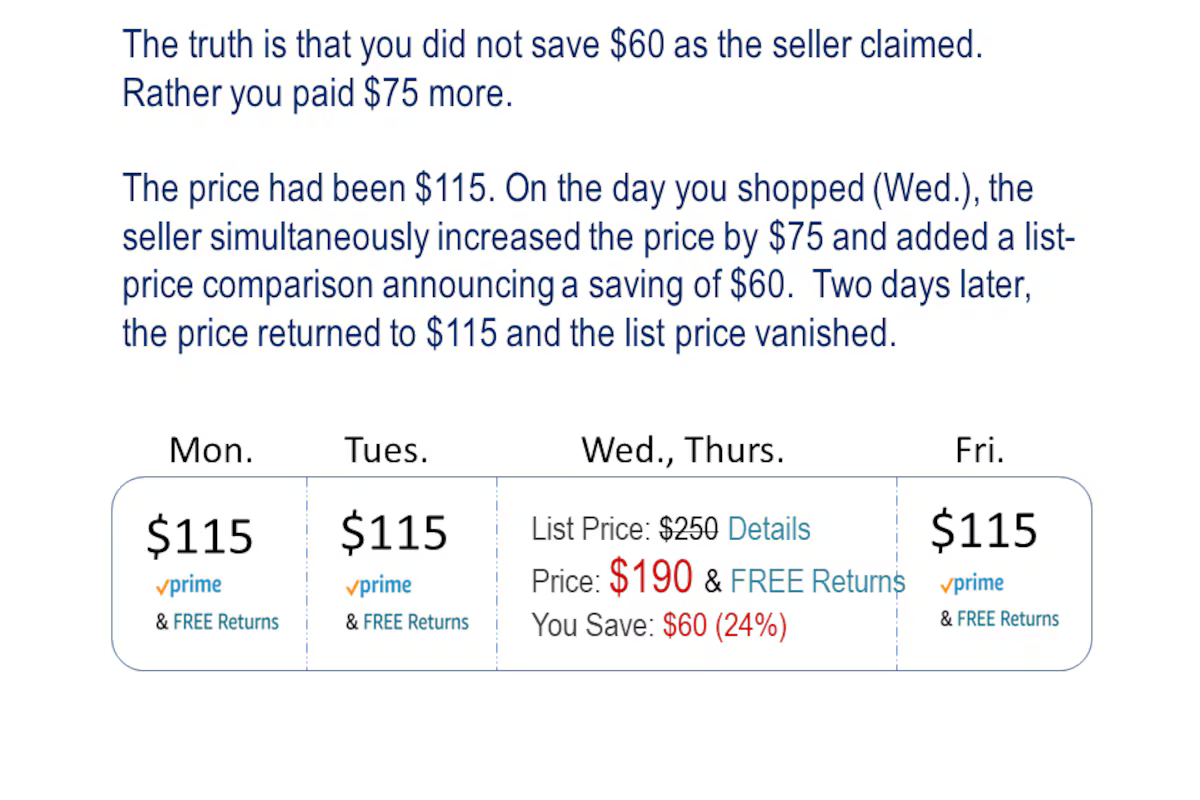The height and width of the screenshot is (800, 1200).
Task: Click the 'List Price:' label
Action: [x=592, y=529]
